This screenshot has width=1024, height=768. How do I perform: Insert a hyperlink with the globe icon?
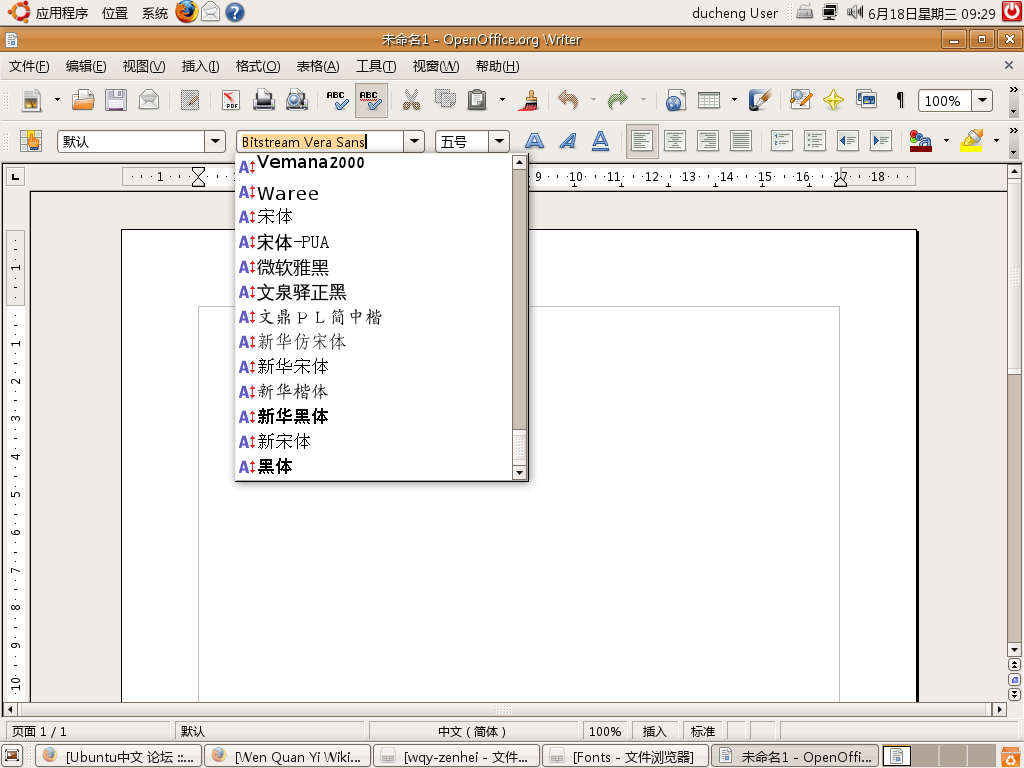click(675, 101)
